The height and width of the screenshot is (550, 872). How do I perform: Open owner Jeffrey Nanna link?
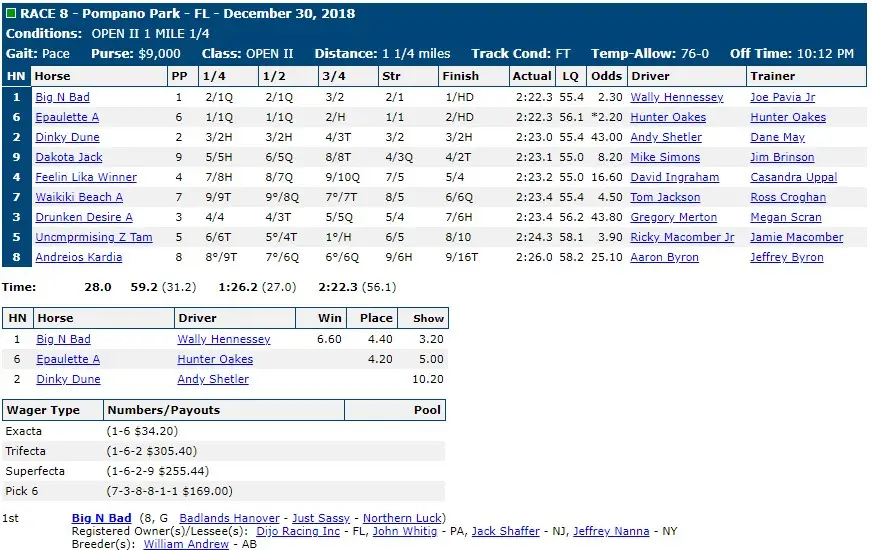click(611, 531)
